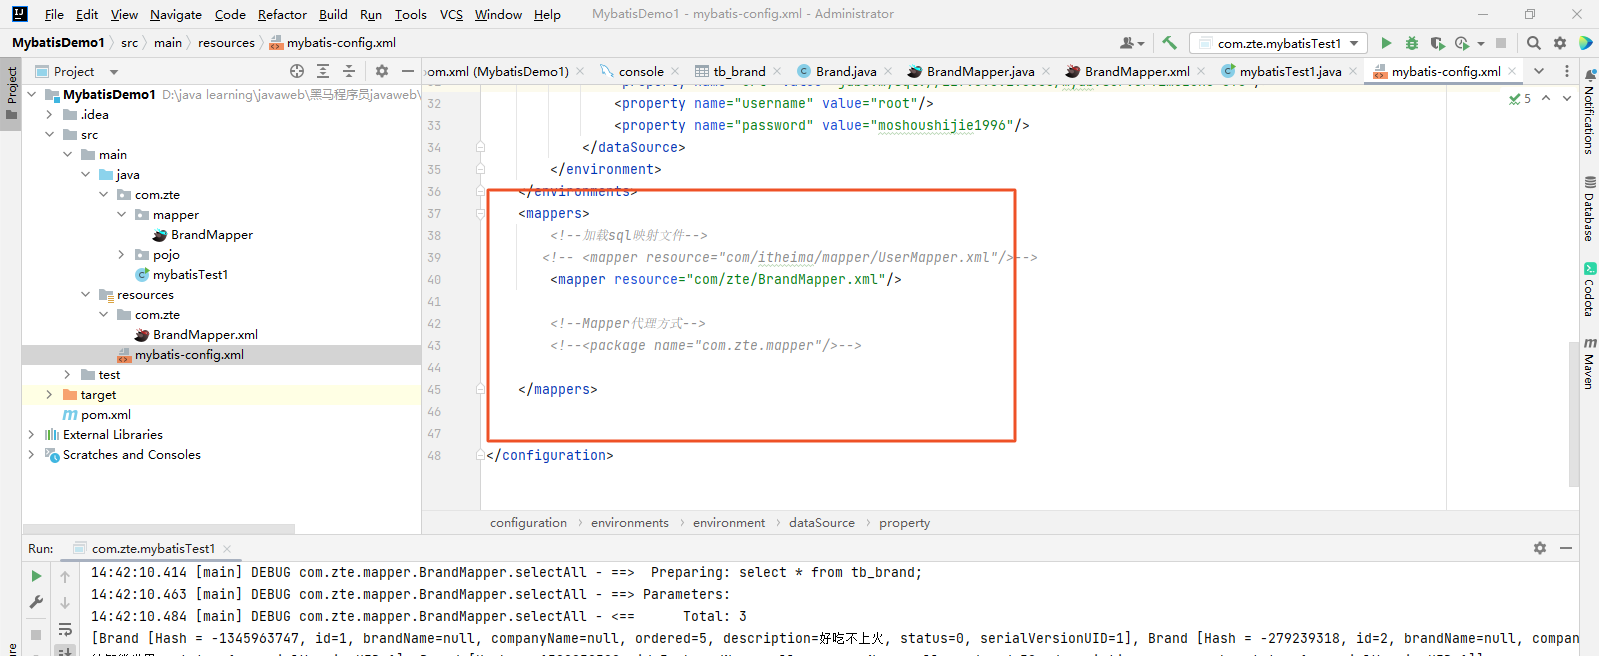Screen dimensions: 1599x656
Task: Start debugging with the bug icon
Action: pyautogui.click(x=1412, y=43)
